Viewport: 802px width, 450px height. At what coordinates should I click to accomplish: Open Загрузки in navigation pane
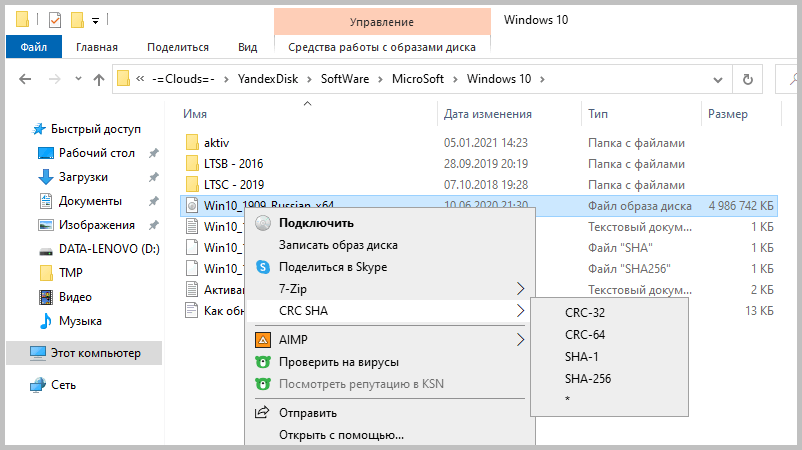(83, 177)
